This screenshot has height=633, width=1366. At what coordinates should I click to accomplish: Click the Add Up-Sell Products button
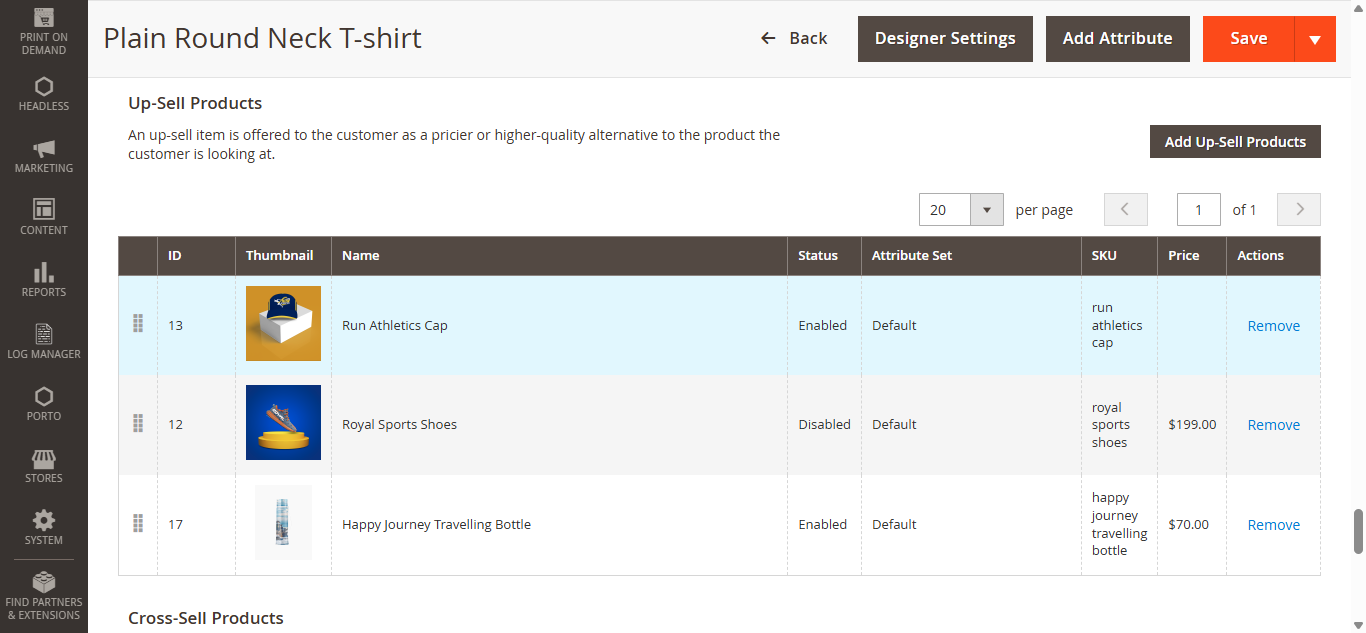(1235, 142)
